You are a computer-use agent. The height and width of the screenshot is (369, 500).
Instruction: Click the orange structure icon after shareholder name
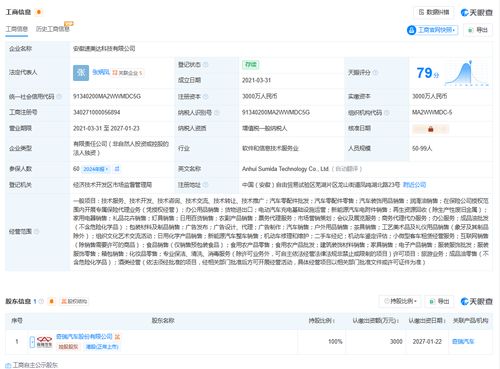[117, 337]
